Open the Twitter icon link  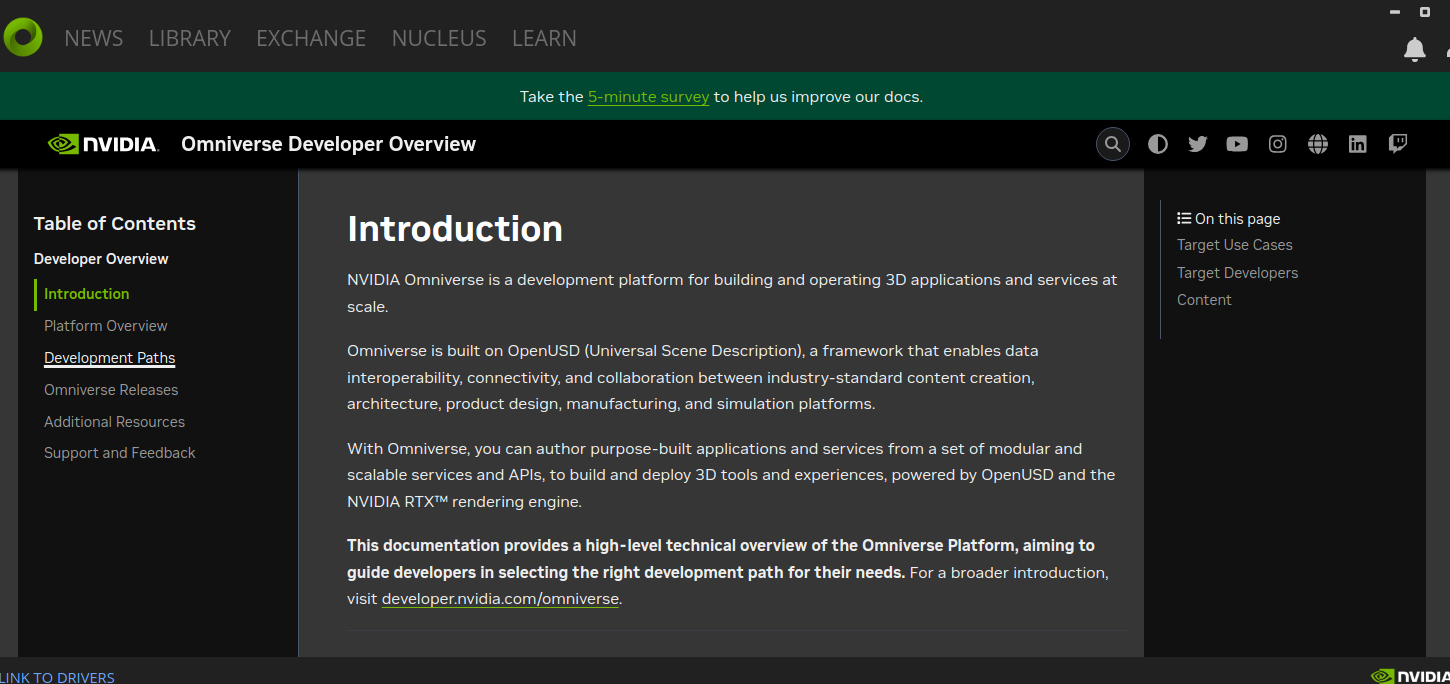click(x=1198, y=144)
